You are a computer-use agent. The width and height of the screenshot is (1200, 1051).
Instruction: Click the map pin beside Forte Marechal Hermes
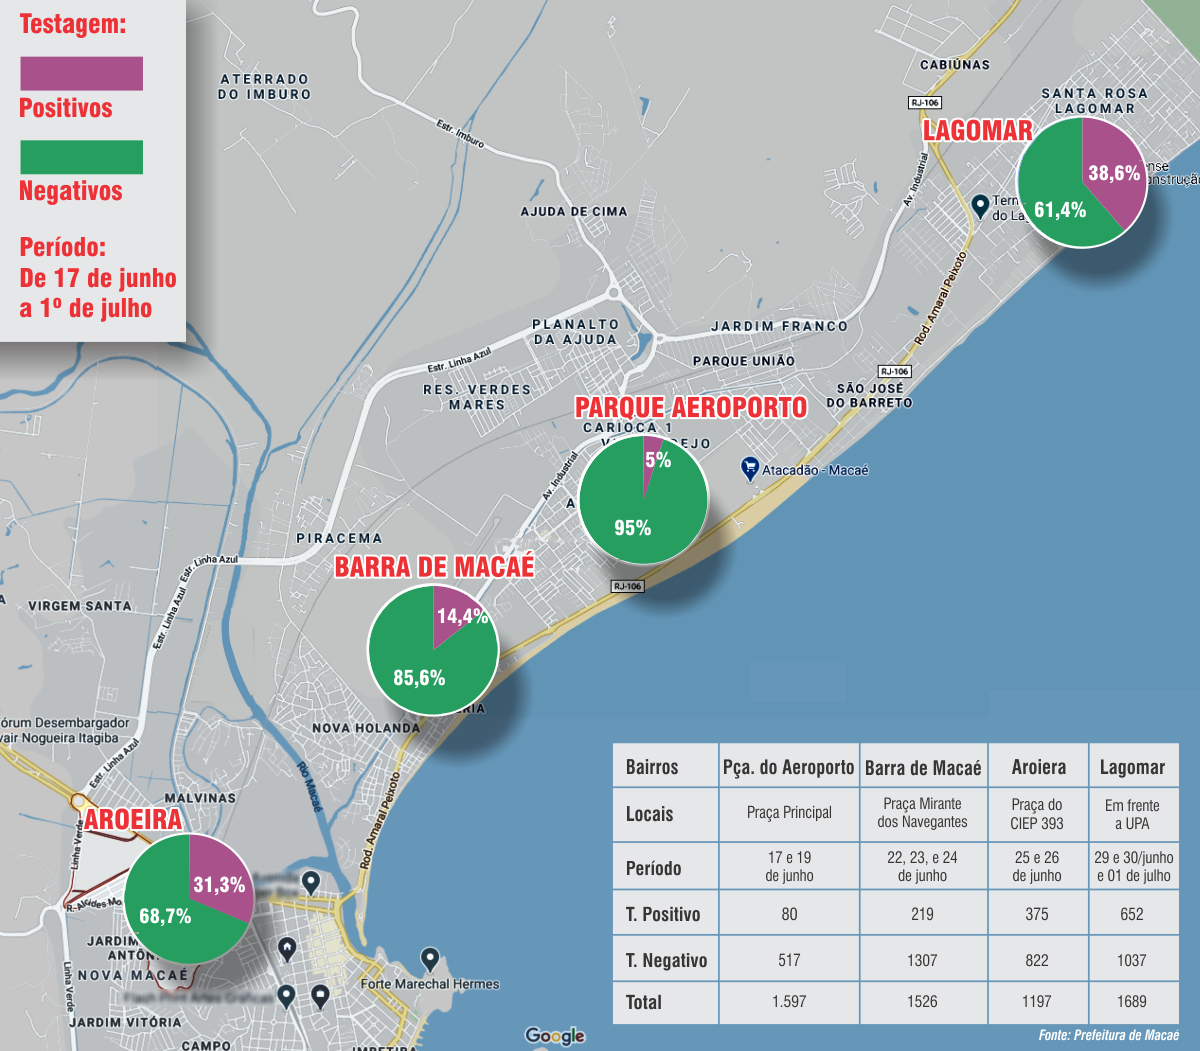pos(430,960)
